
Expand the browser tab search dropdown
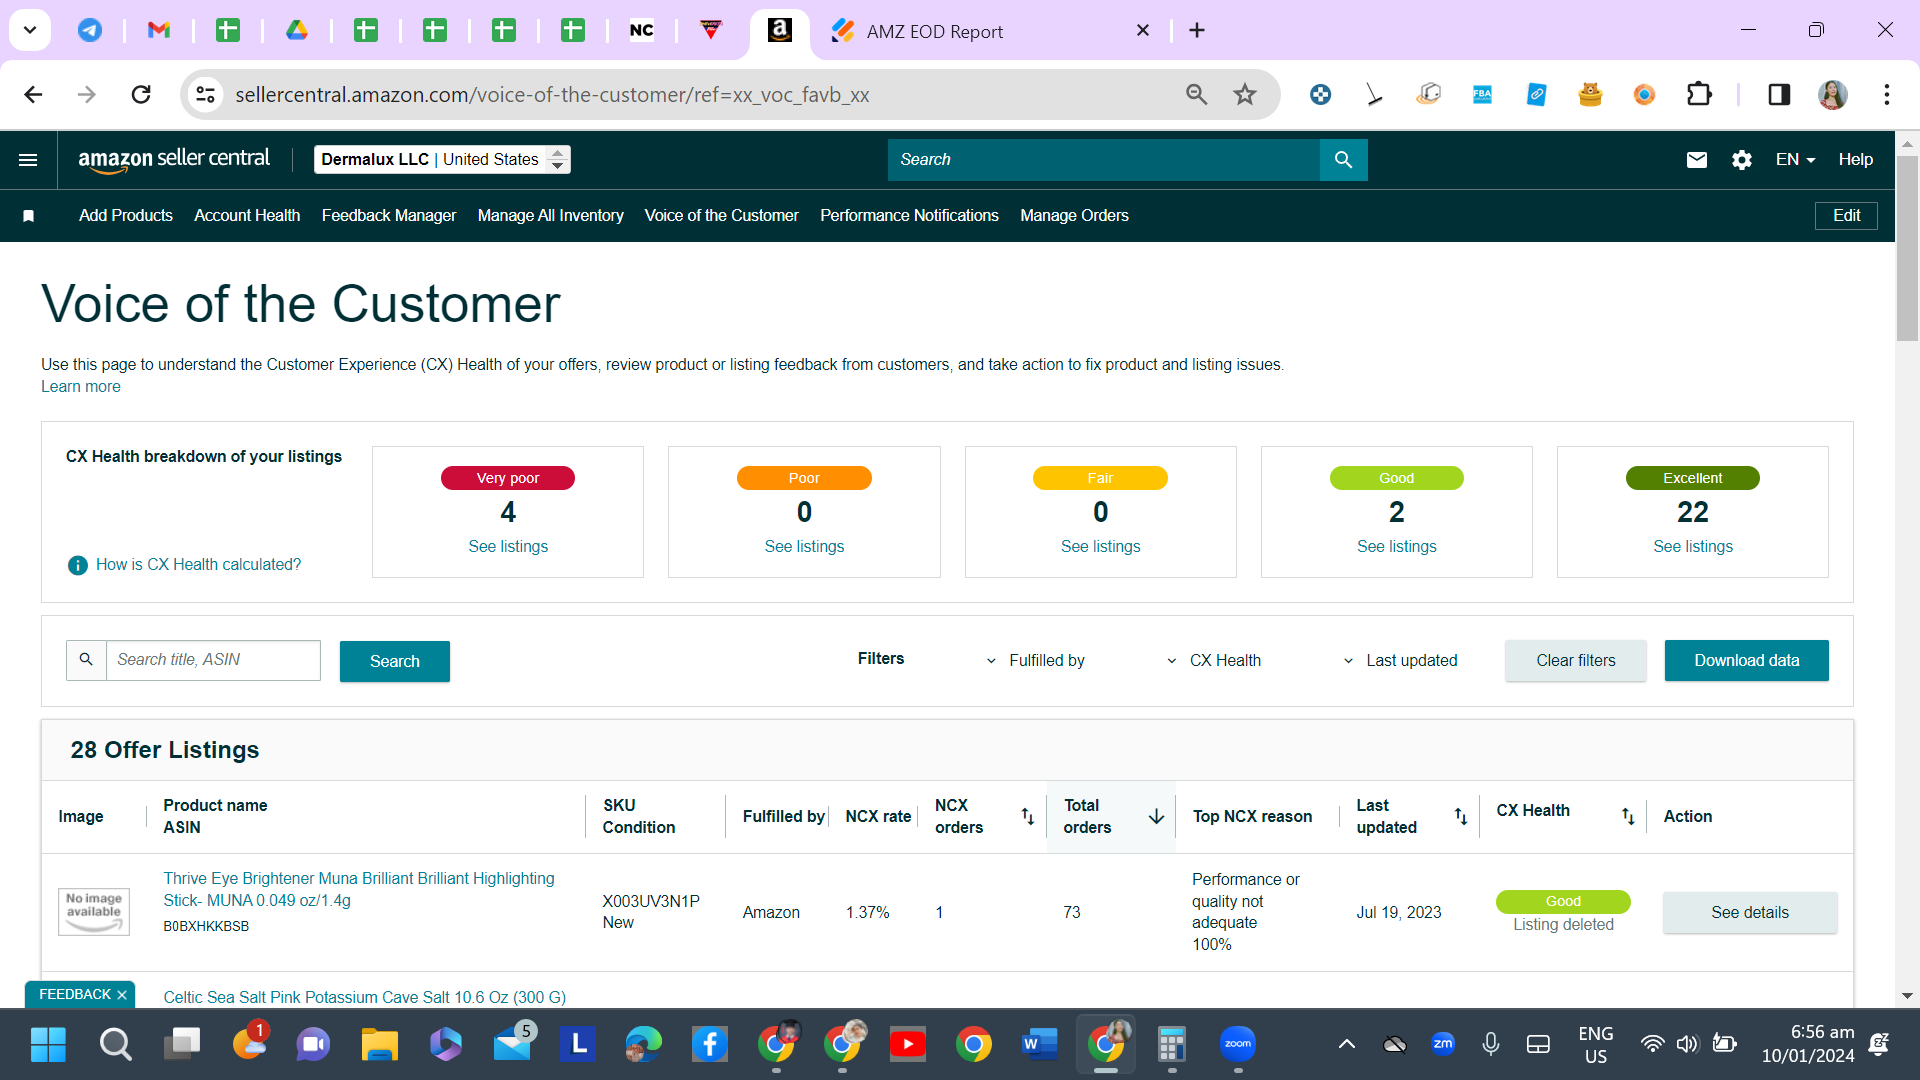(x=30, y=30)
